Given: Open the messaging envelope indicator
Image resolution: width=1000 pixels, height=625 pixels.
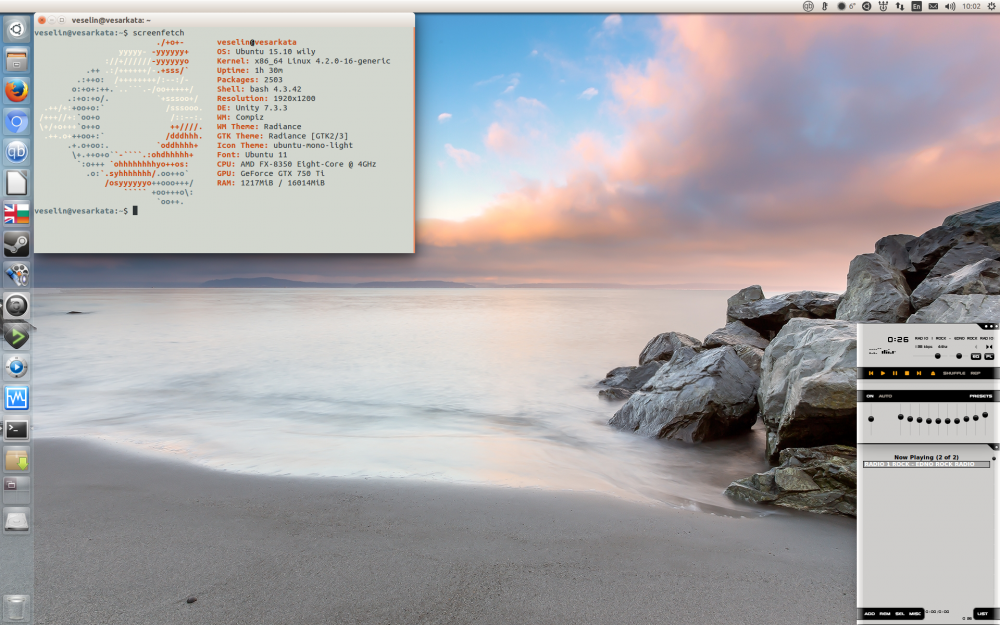Looking at the screenshot, I should click(x=933, y=6).
